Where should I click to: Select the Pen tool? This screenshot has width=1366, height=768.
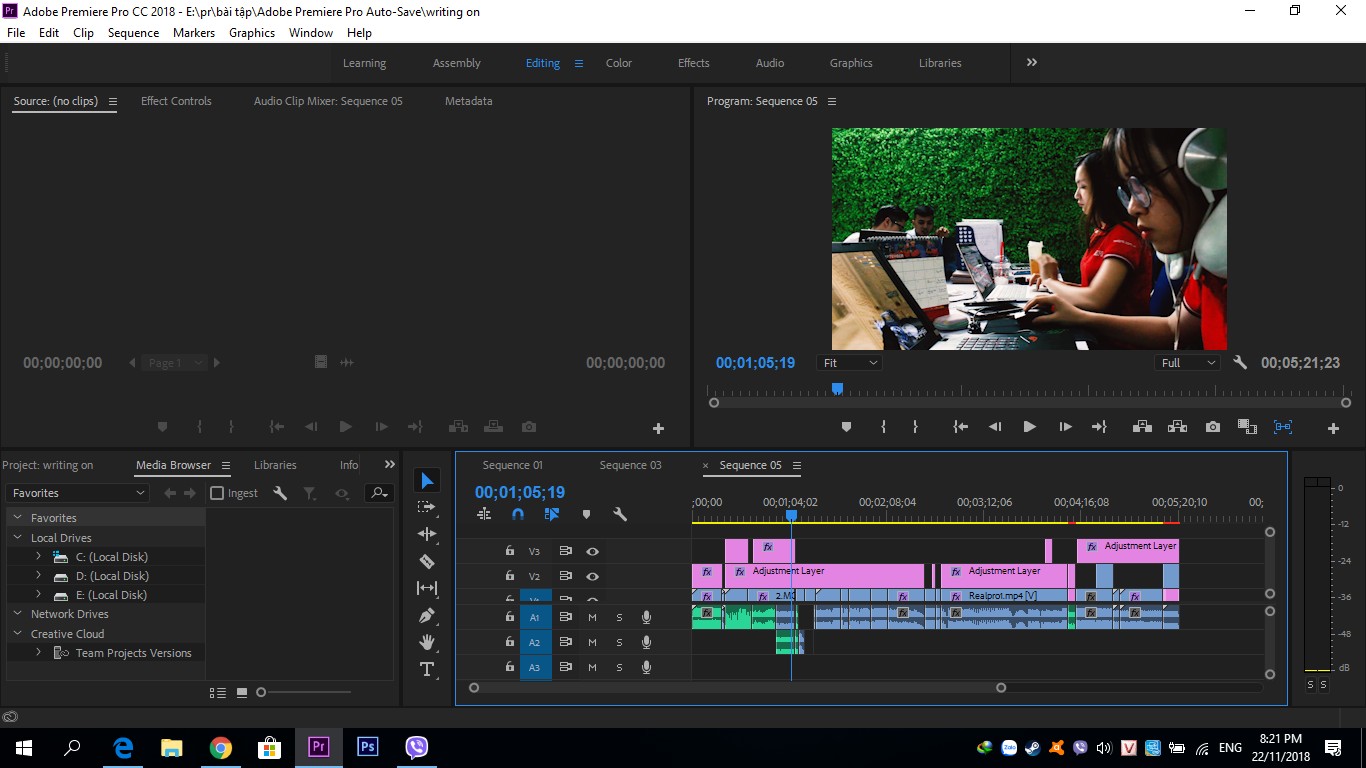[427, 615]
